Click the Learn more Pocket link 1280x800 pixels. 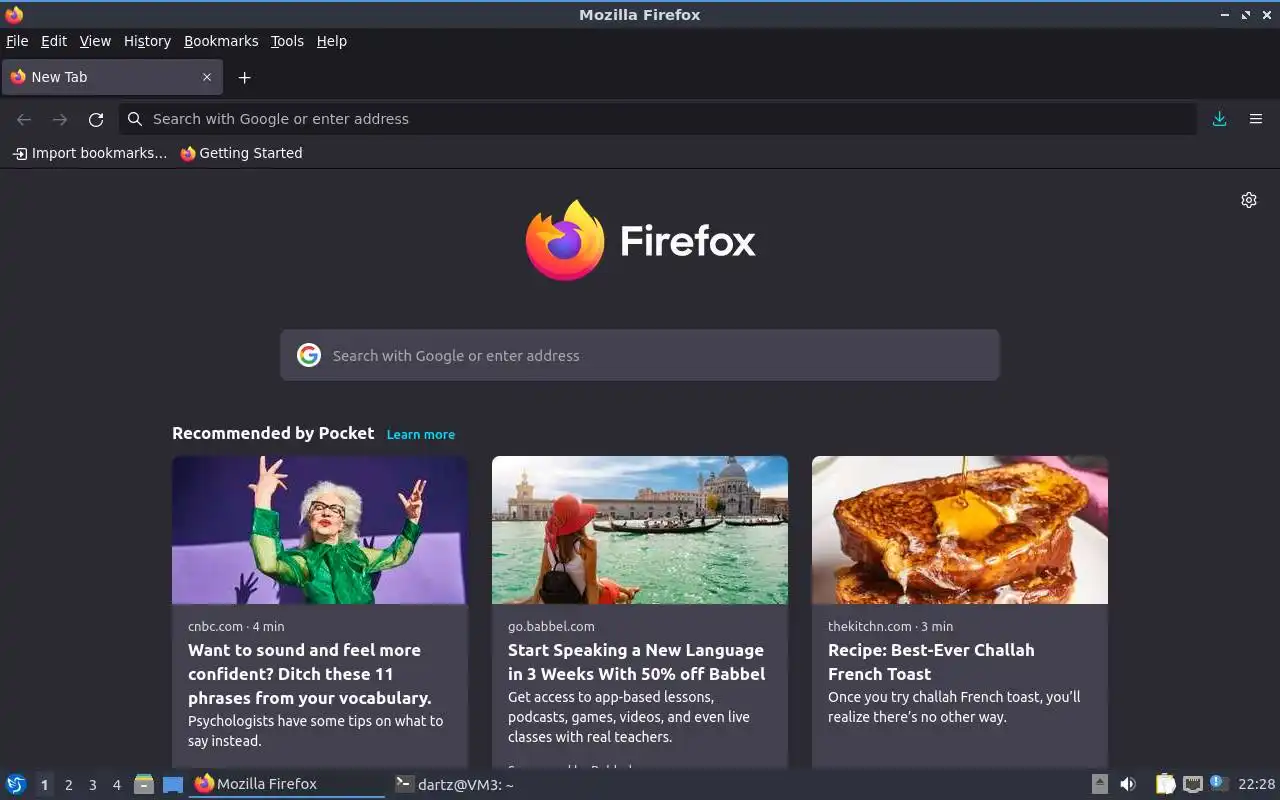point(421,434)
